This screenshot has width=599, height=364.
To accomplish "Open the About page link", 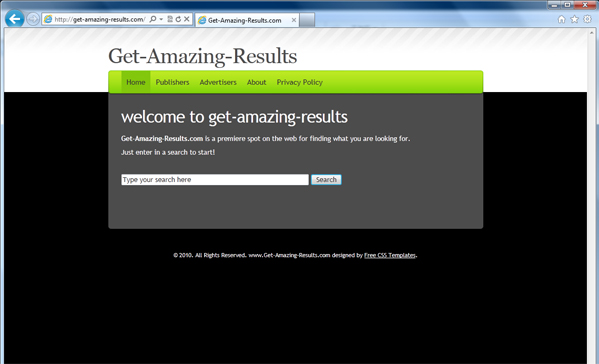I will pyautogui.click(x=256, y=82).
